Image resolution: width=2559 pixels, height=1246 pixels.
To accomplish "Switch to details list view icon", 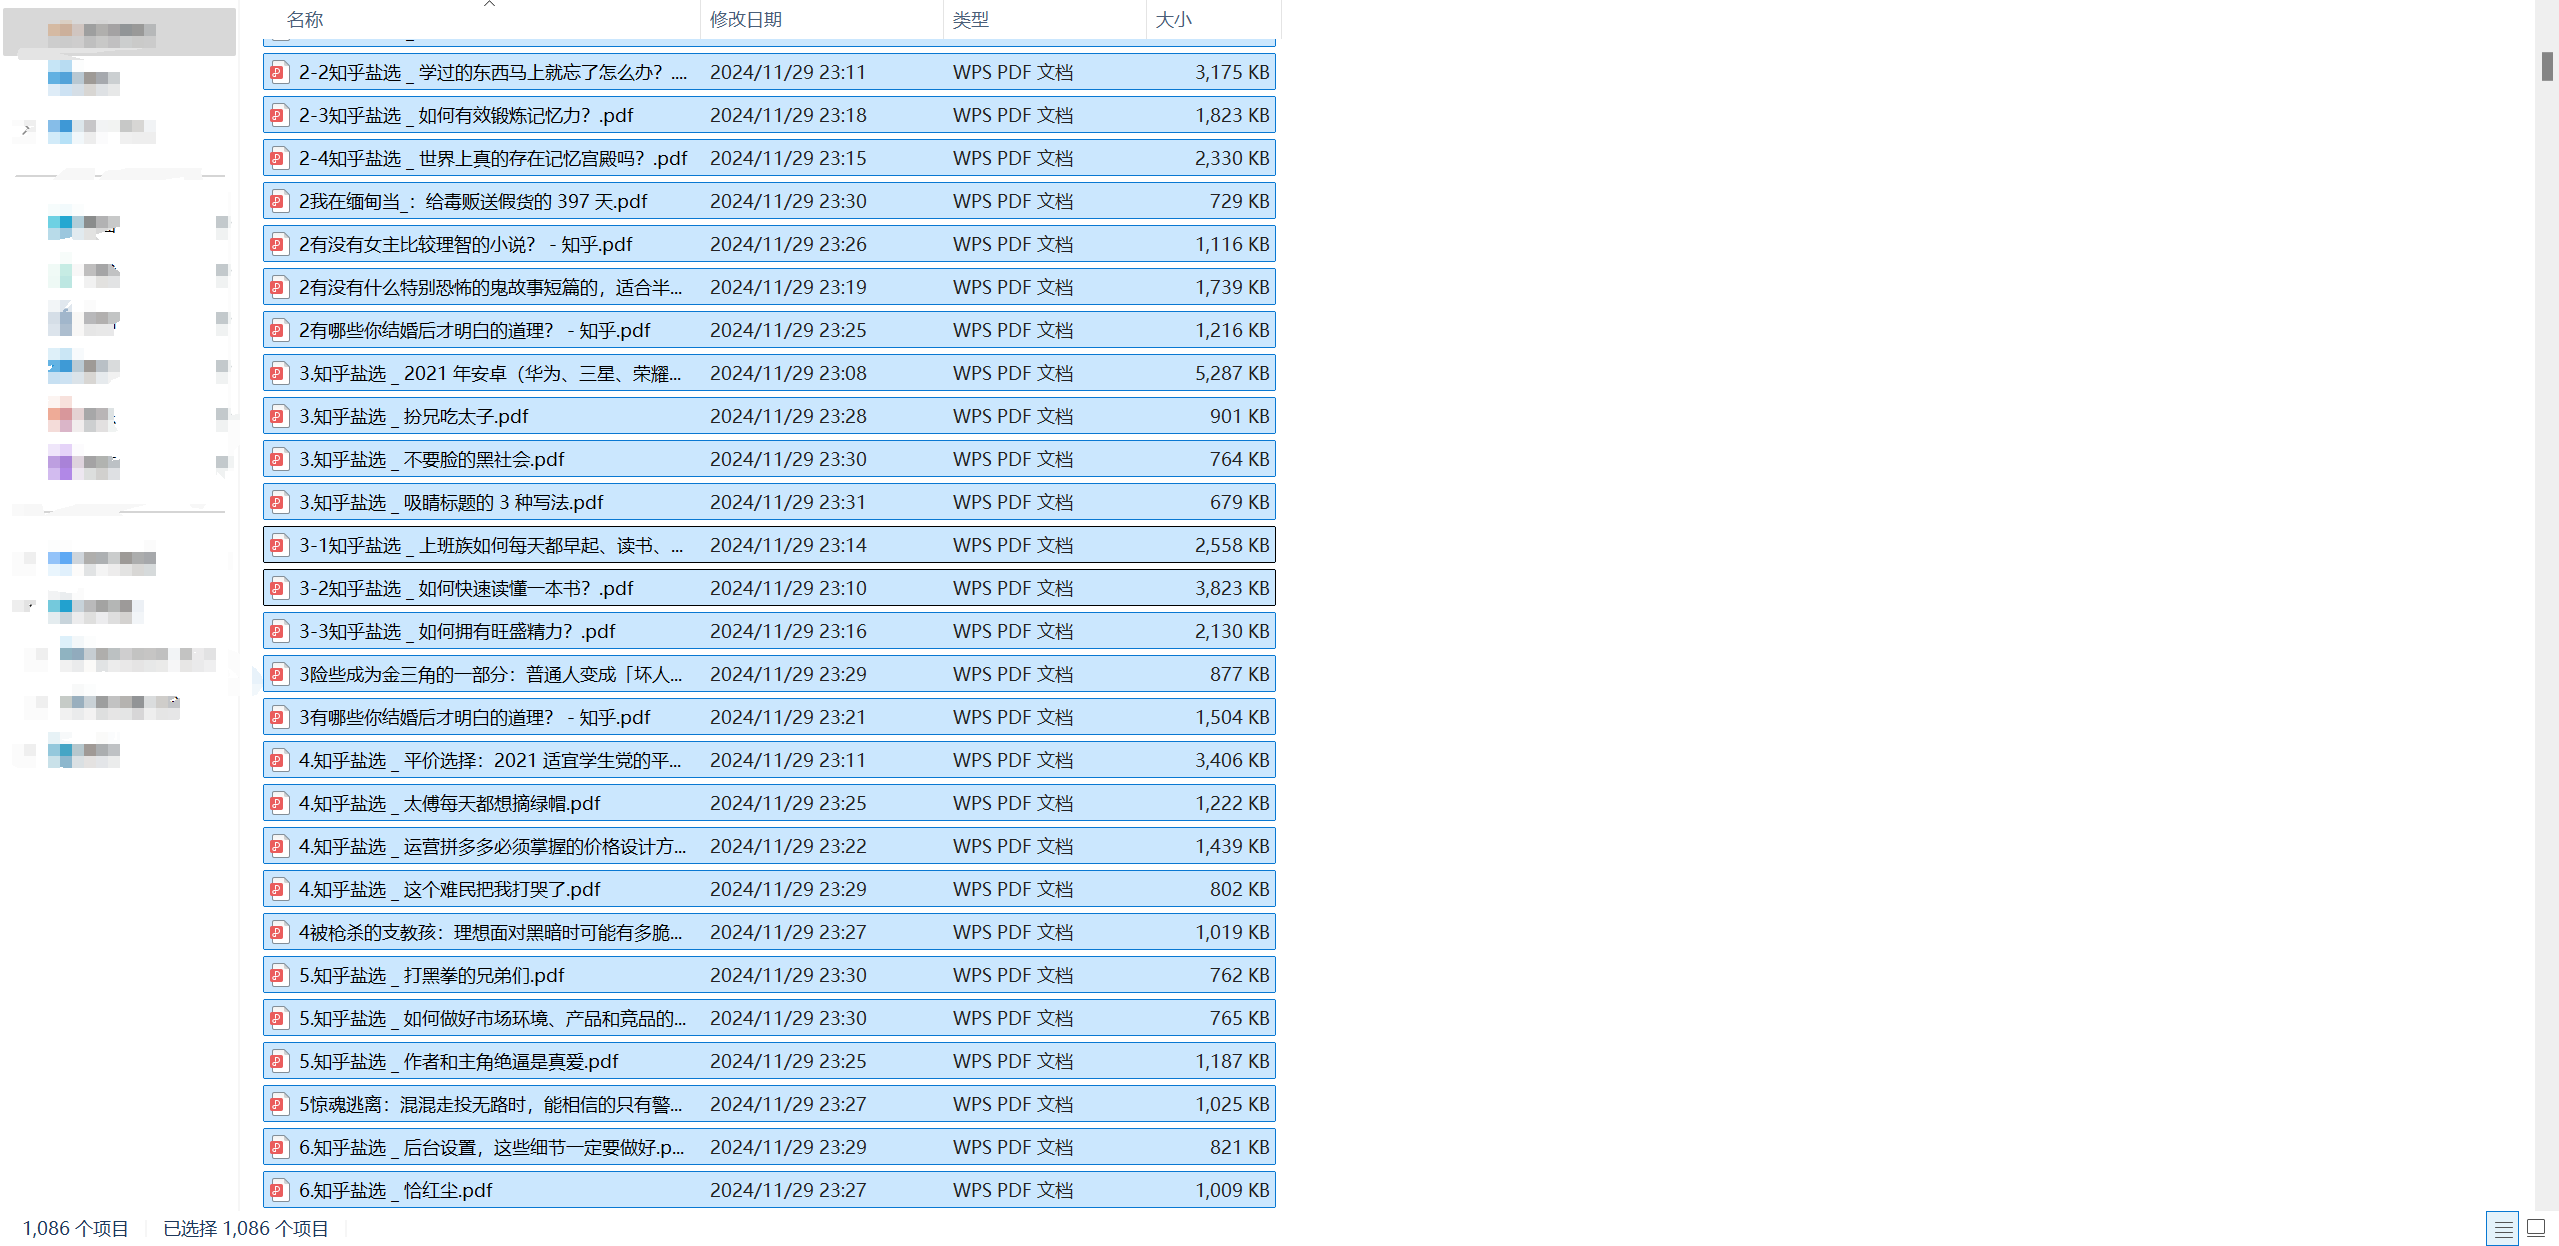I will pos(2503,1227).
